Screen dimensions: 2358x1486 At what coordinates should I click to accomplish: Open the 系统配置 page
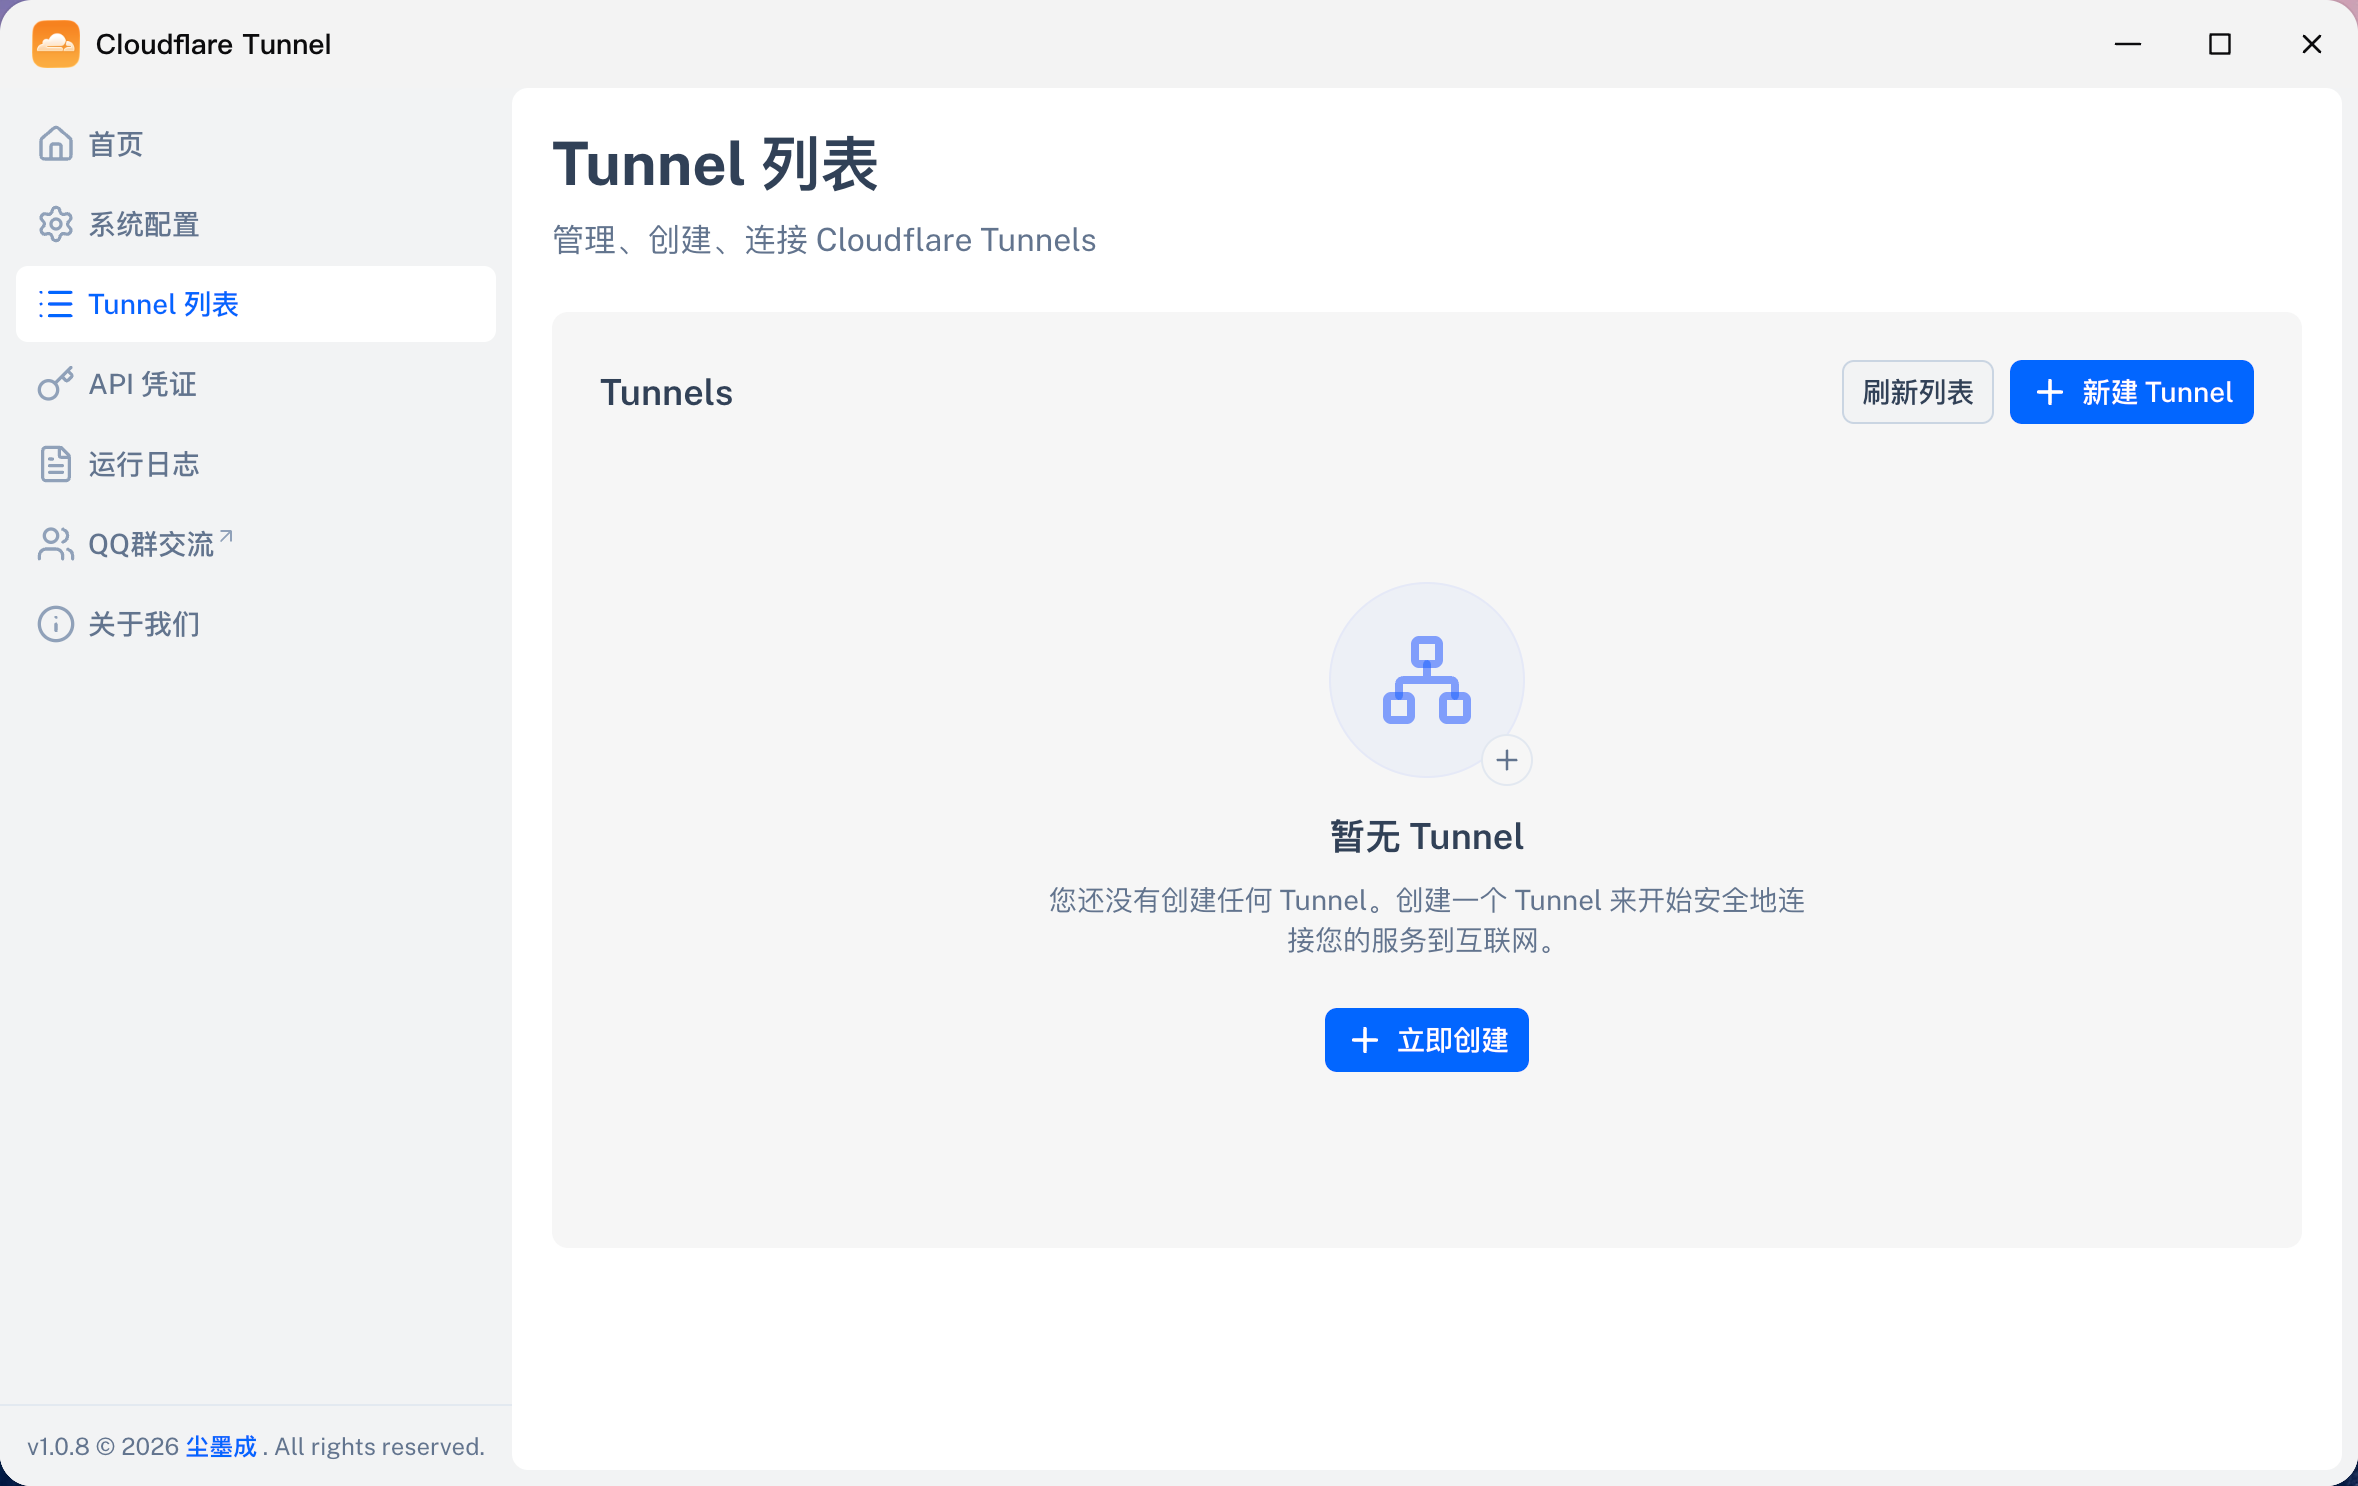click(x=256, y=224)
